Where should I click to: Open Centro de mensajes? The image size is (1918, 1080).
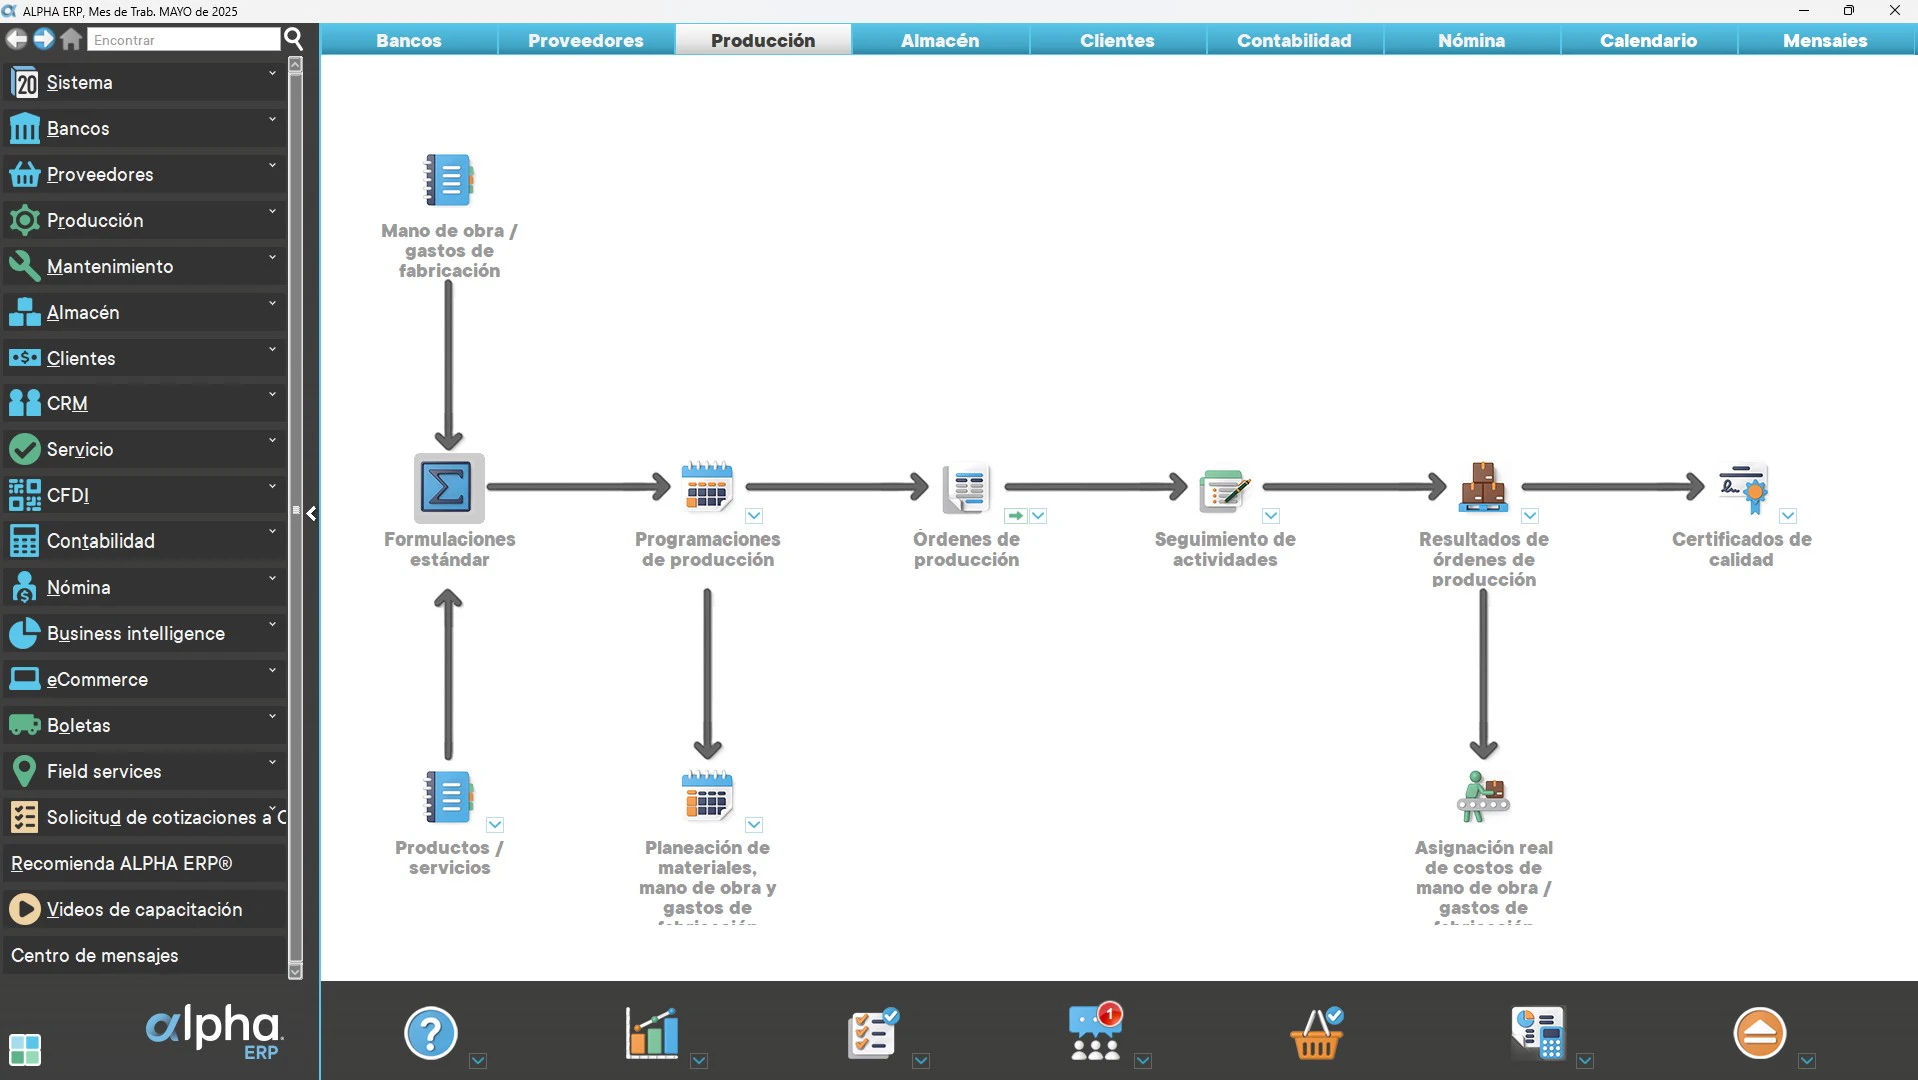point(93,955)
